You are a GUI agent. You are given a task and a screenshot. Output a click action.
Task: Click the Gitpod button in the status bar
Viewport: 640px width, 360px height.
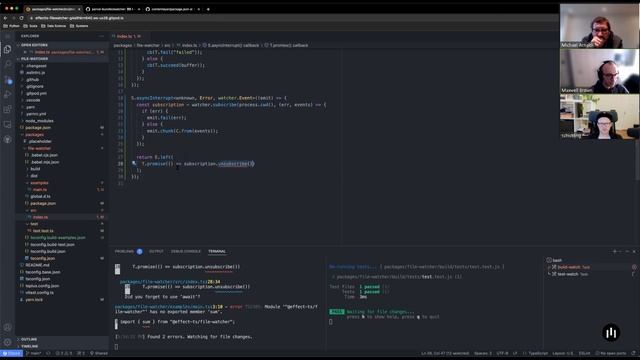[x=11, y=353]
